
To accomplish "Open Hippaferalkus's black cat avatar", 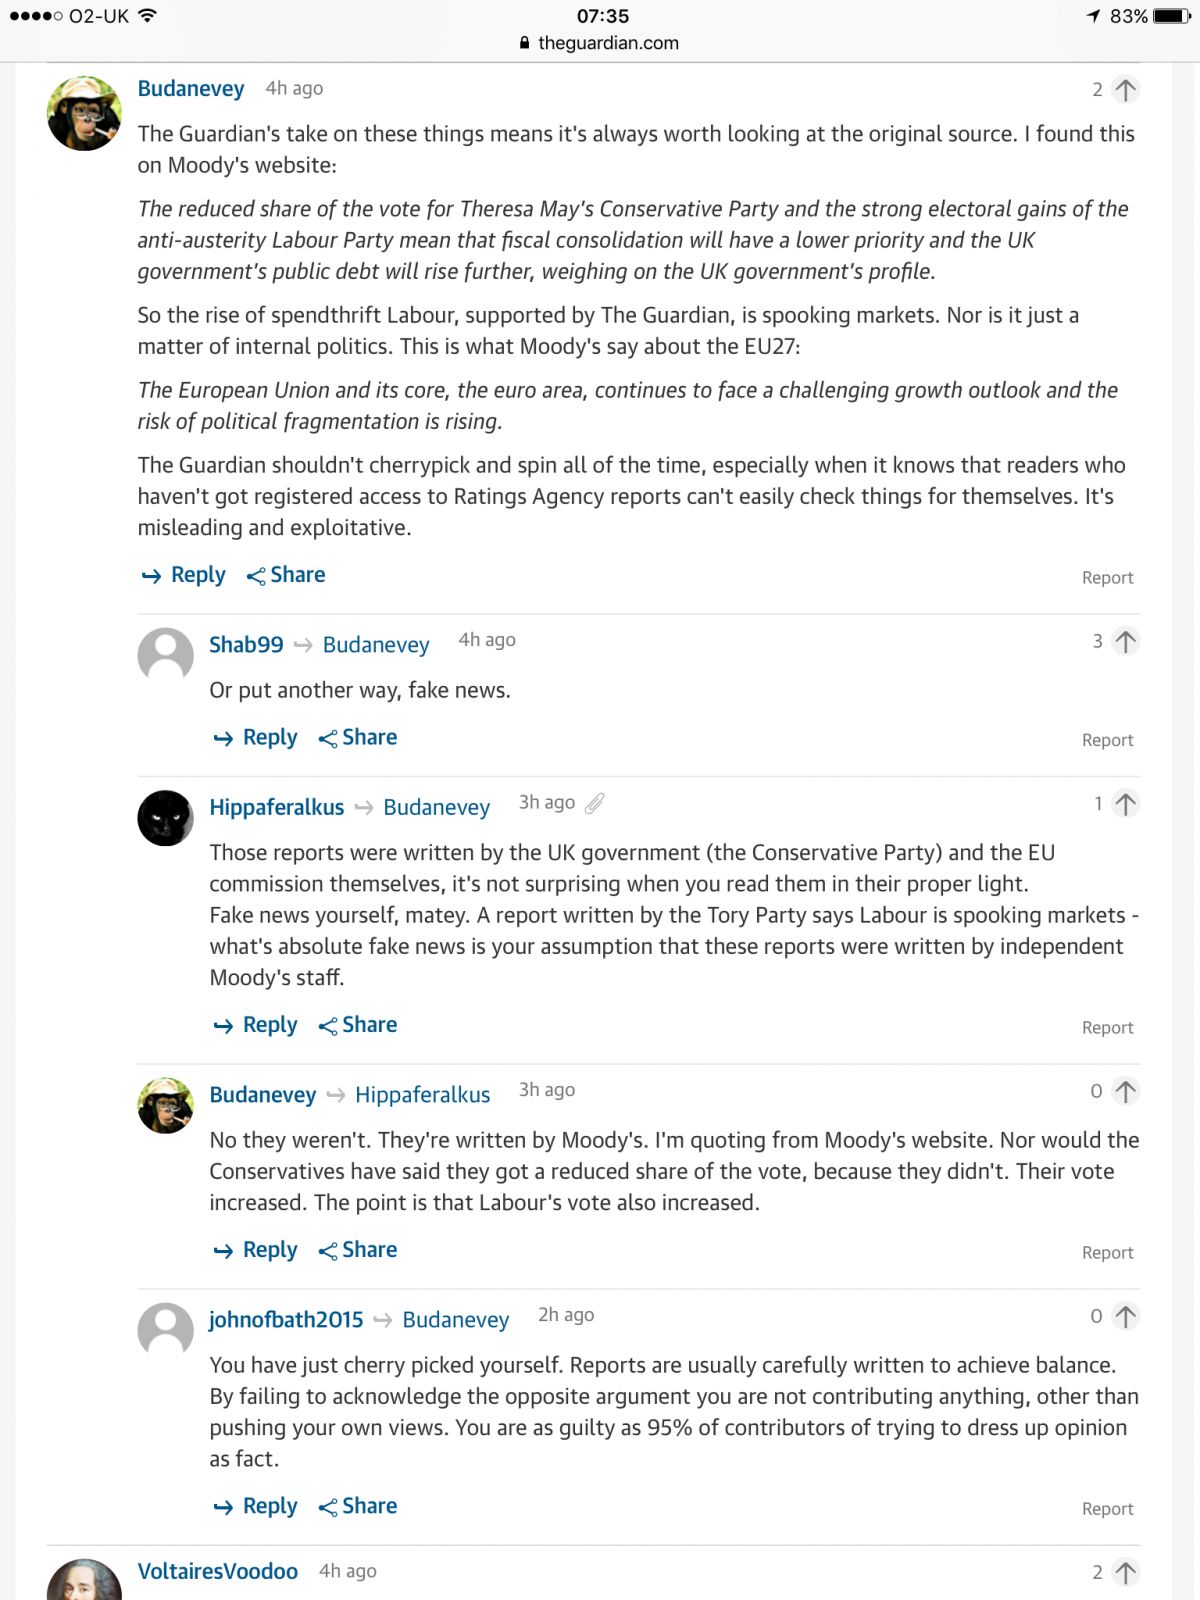I will tap(165, 818).
